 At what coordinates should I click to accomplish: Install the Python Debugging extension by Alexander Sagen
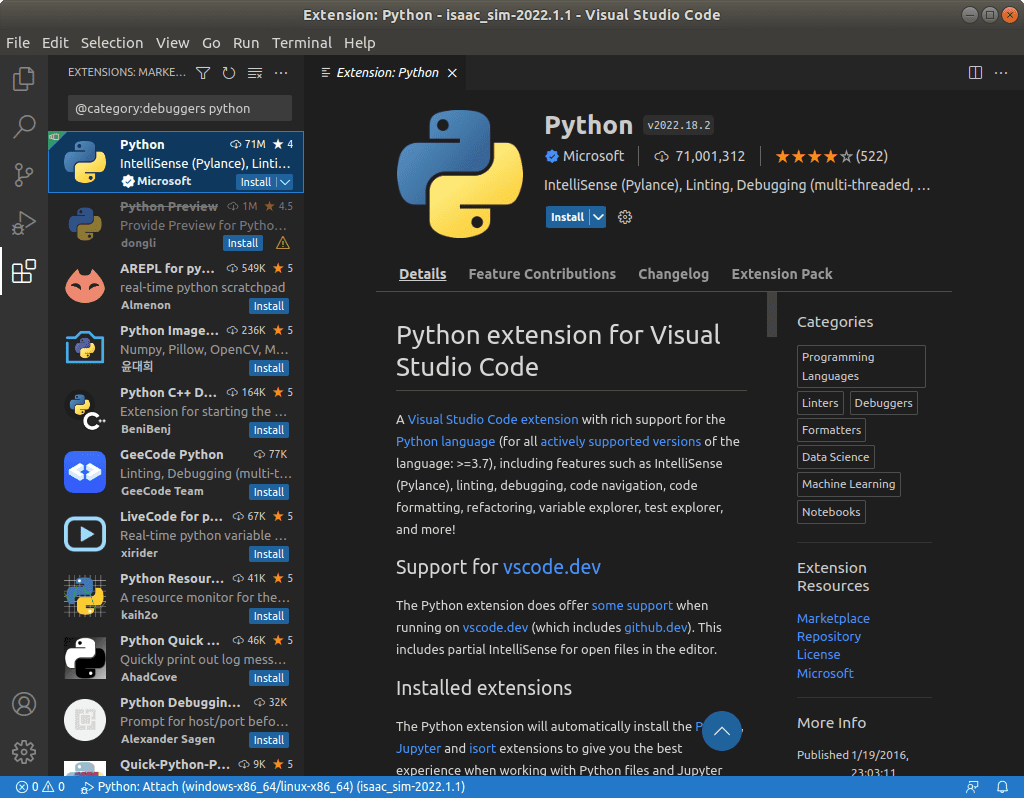tap(269, 740)
